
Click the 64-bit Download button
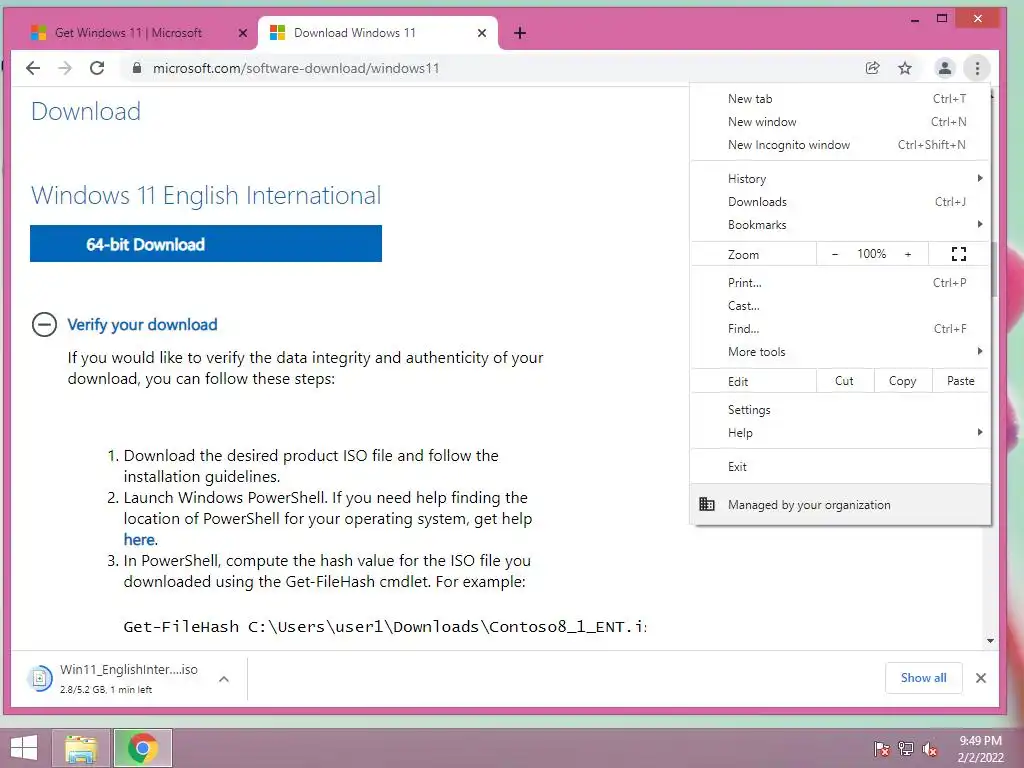pyautogui.click(x=206, y=244)
